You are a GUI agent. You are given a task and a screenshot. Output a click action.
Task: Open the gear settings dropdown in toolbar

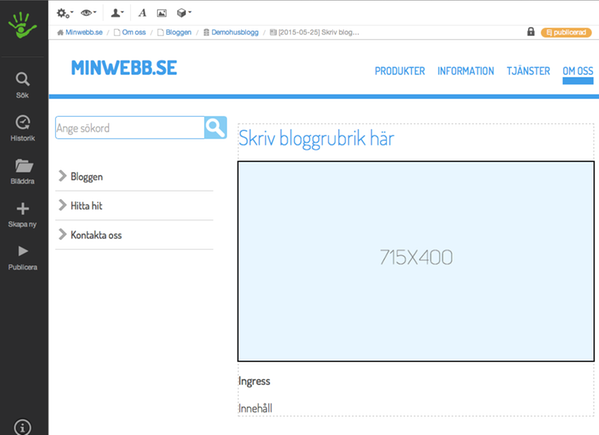tap(65, 13)
